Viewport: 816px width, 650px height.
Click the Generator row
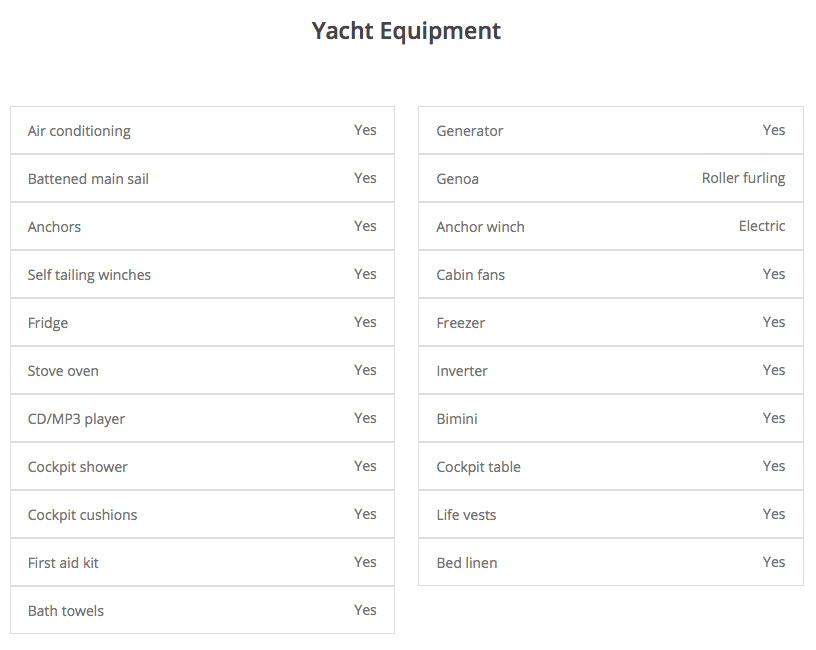coord(611,130)
